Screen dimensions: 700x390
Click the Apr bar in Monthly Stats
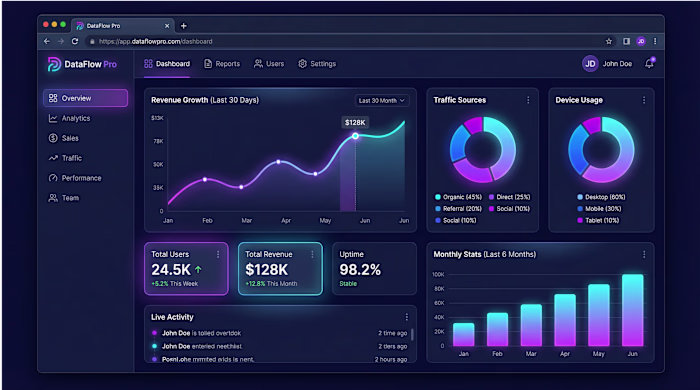565,320
